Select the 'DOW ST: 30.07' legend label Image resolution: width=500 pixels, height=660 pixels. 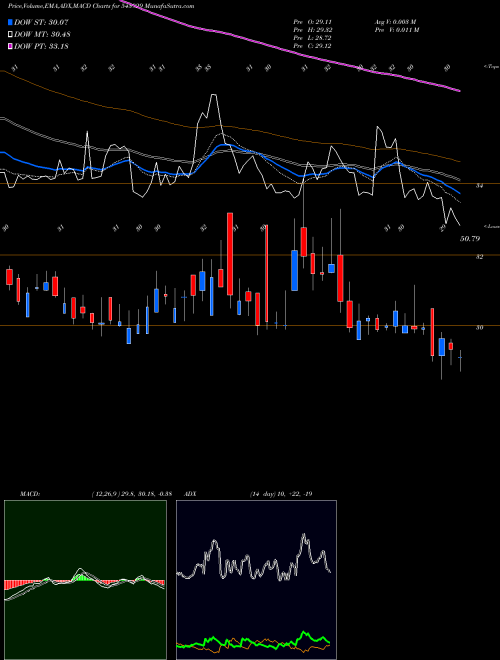coord(41,22)
